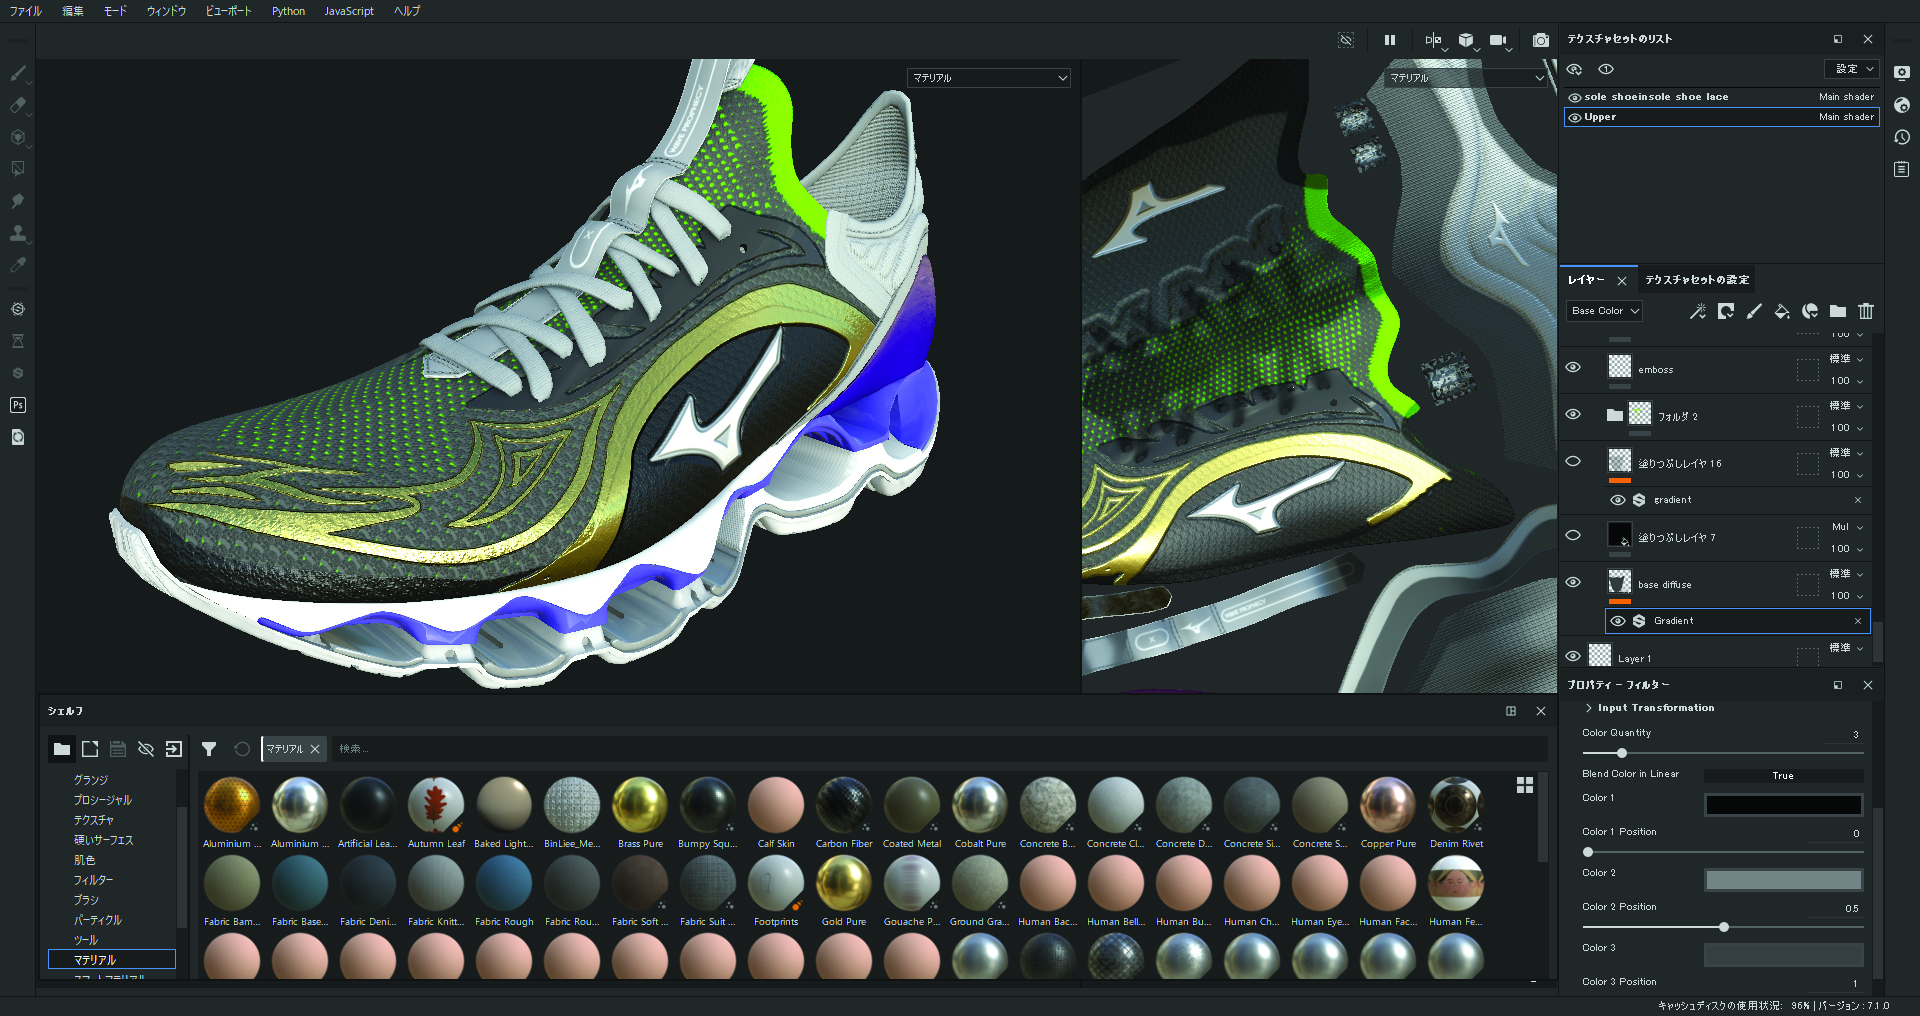This screenshot has width=1920, height=1016.
Task: Take a screenshot with the camera snapshot icon
Action: [x=1541, y=40]
